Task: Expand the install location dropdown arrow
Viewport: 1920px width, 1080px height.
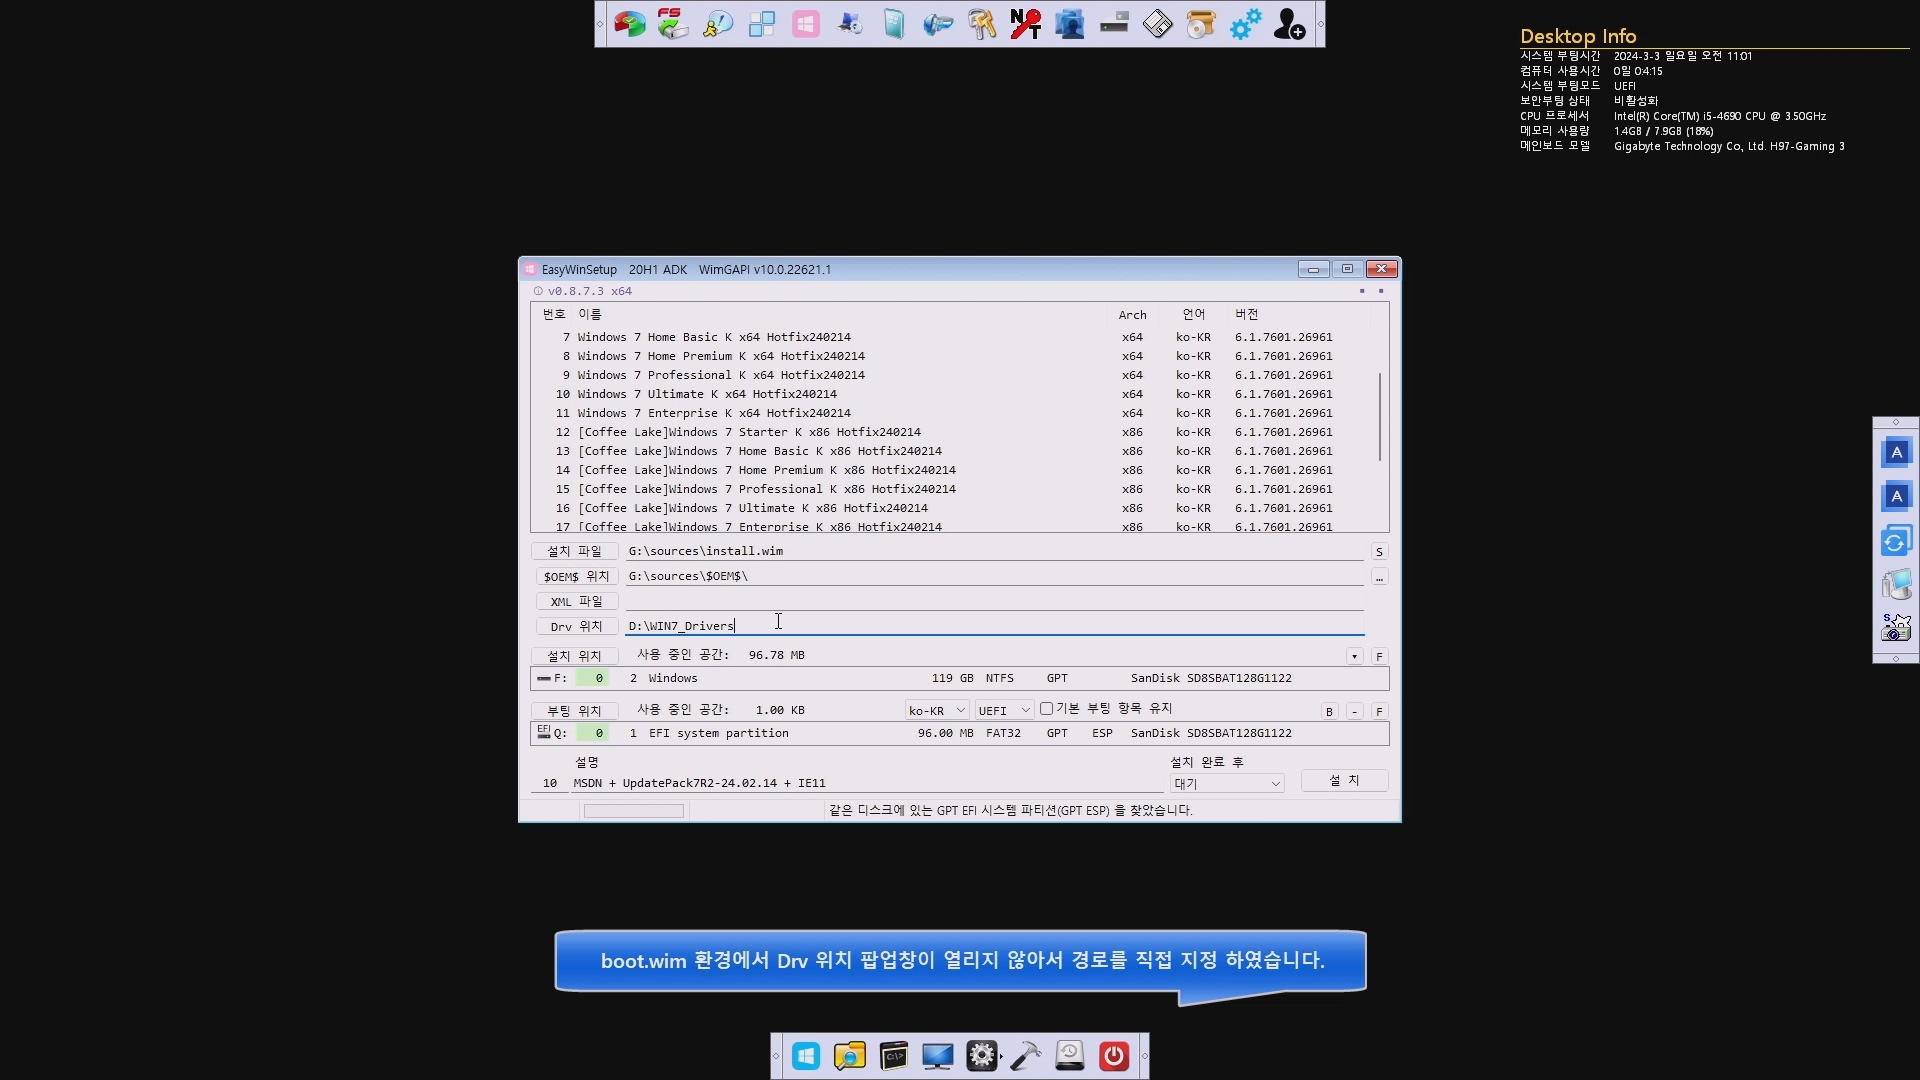Action: pos(1354,657)
